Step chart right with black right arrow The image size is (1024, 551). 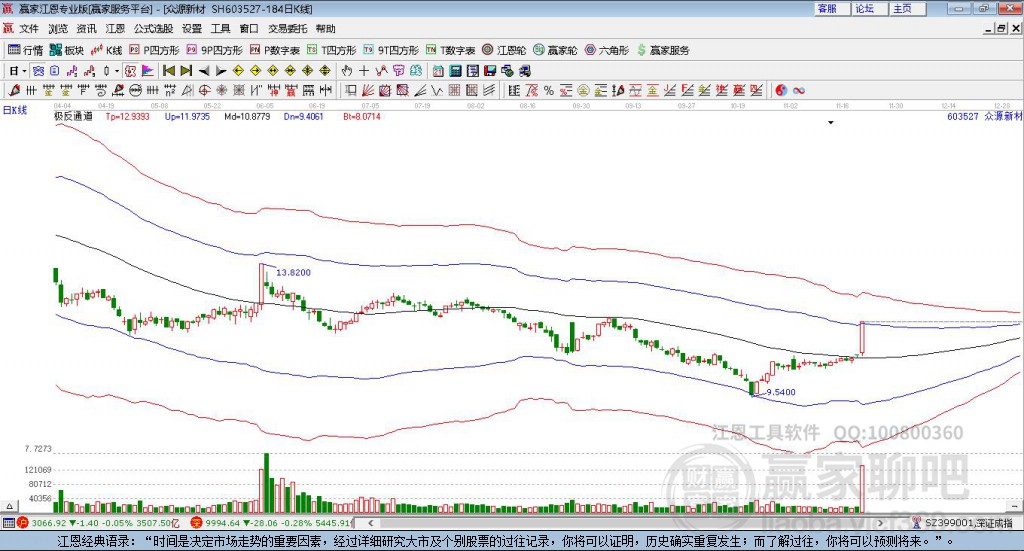pyautogui.click(x=221, y=71)
